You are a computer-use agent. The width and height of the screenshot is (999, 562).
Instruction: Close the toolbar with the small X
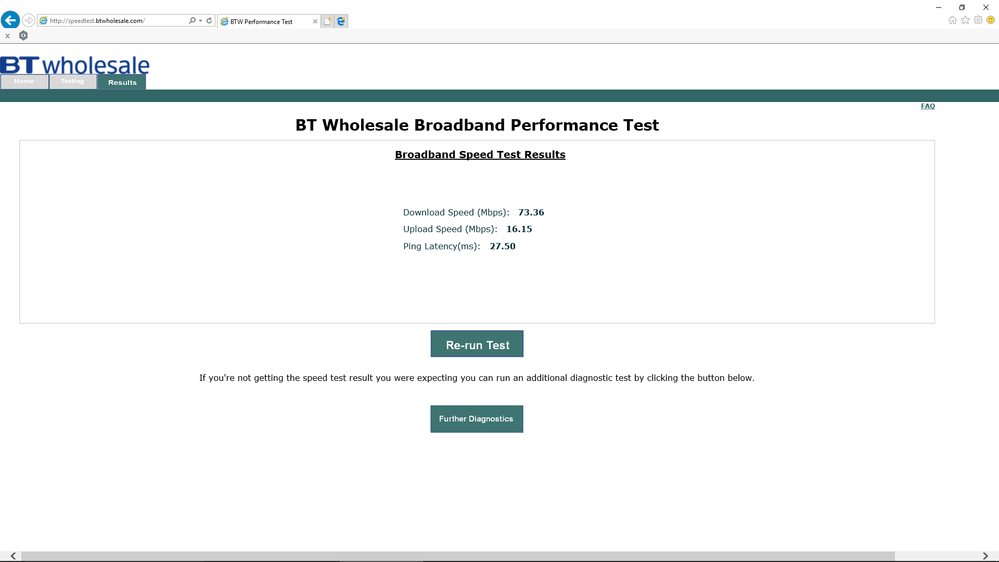8,36
